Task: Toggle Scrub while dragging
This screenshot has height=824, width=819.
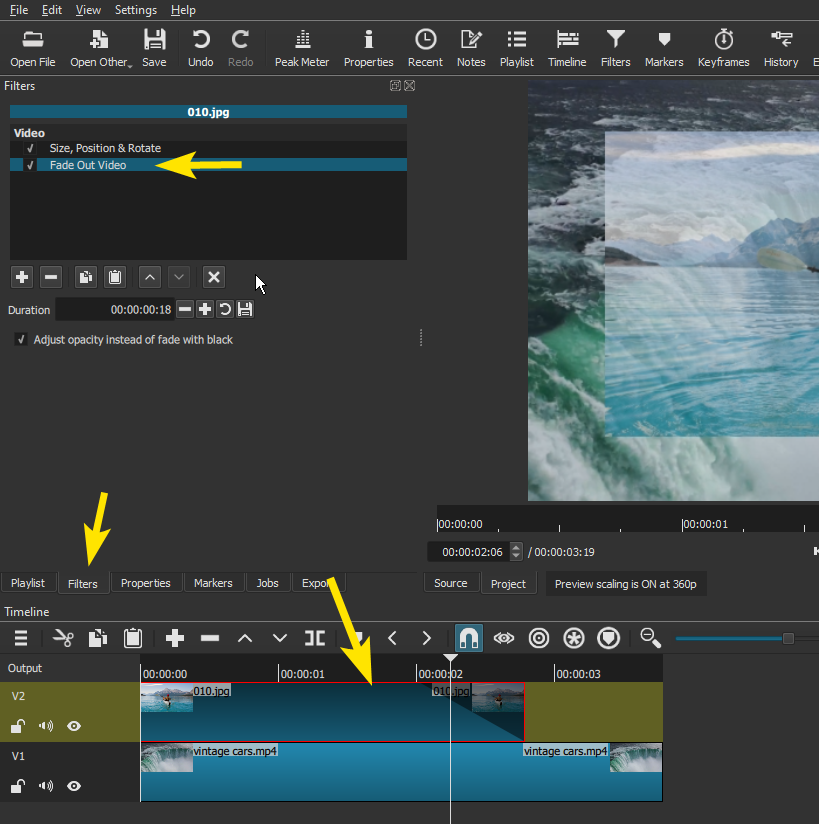Action: (x=504, y=638)
